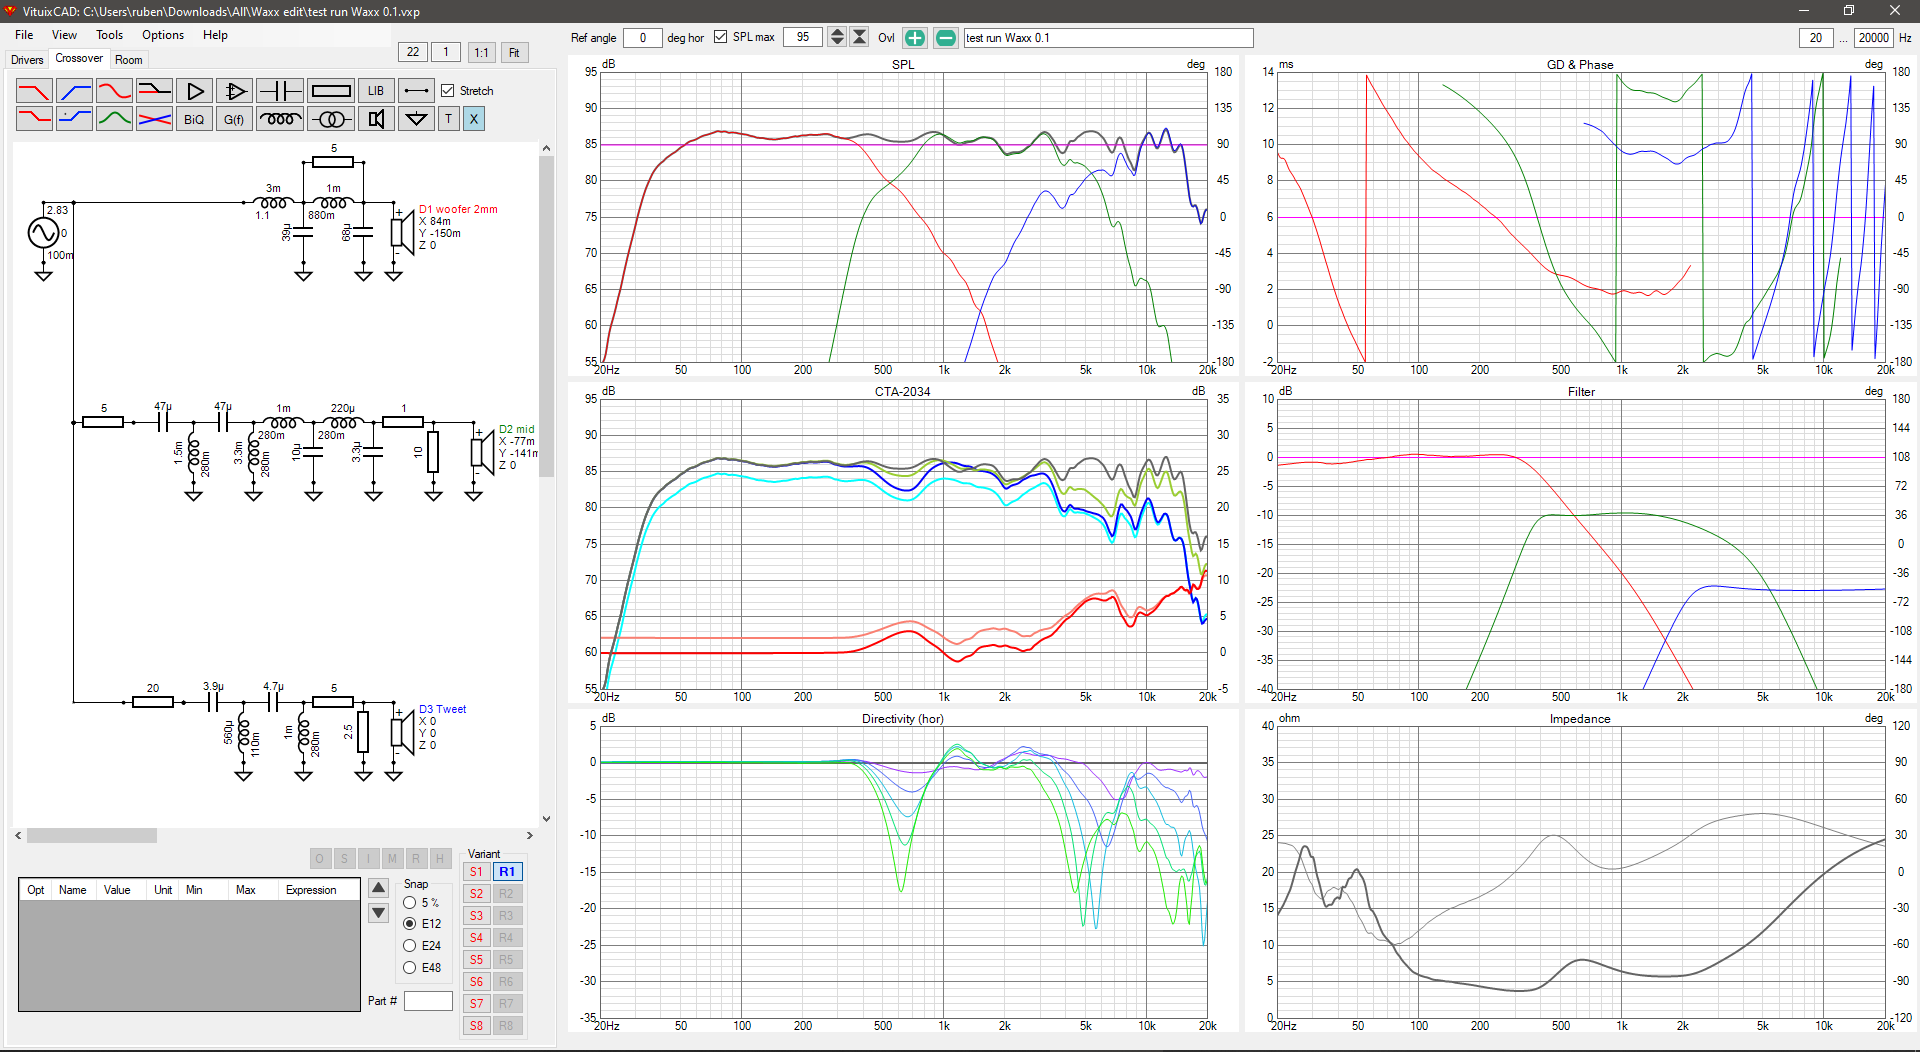Increase SPL max with up arrow
This screenshot has height=1052, width=1920.
(838, 33)
